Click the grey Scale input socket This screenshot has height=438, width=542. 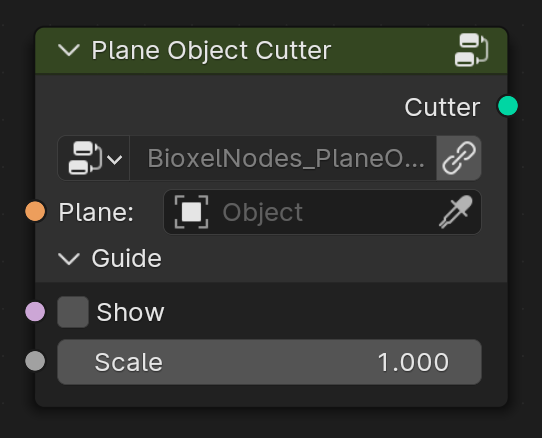click(x=35, y=361)
